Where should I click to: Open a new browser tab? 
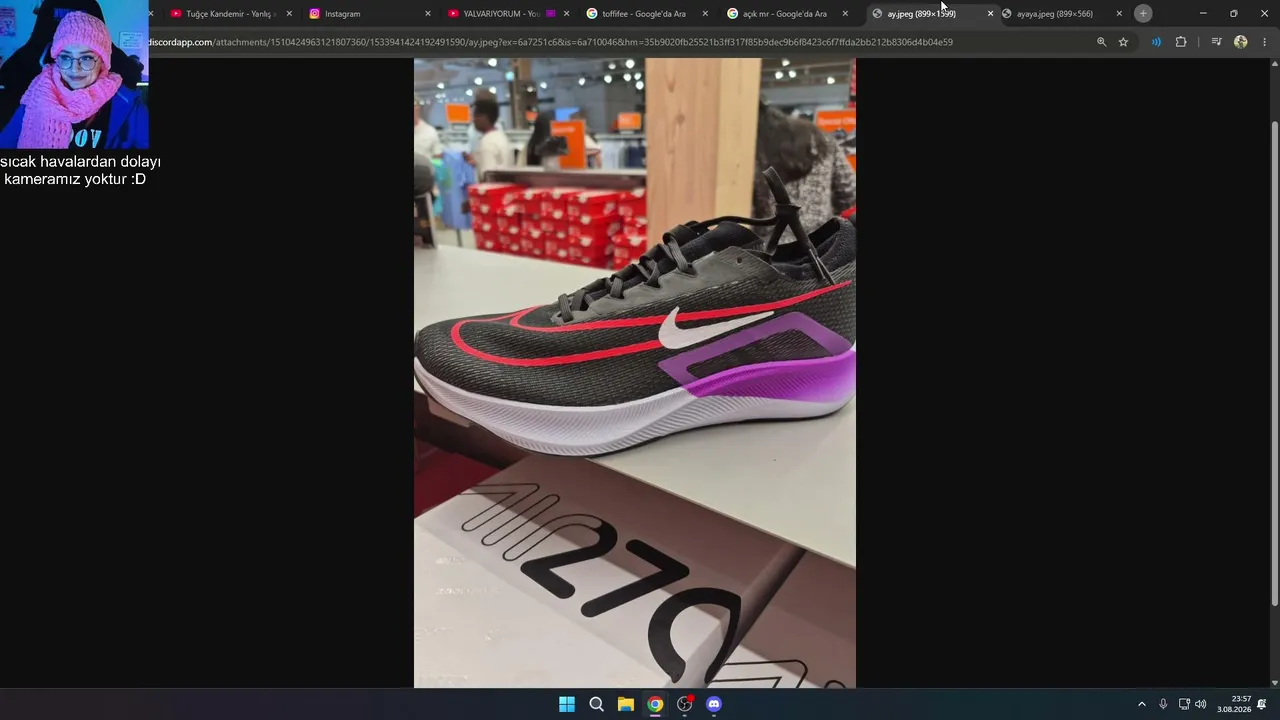point(1143,14)
